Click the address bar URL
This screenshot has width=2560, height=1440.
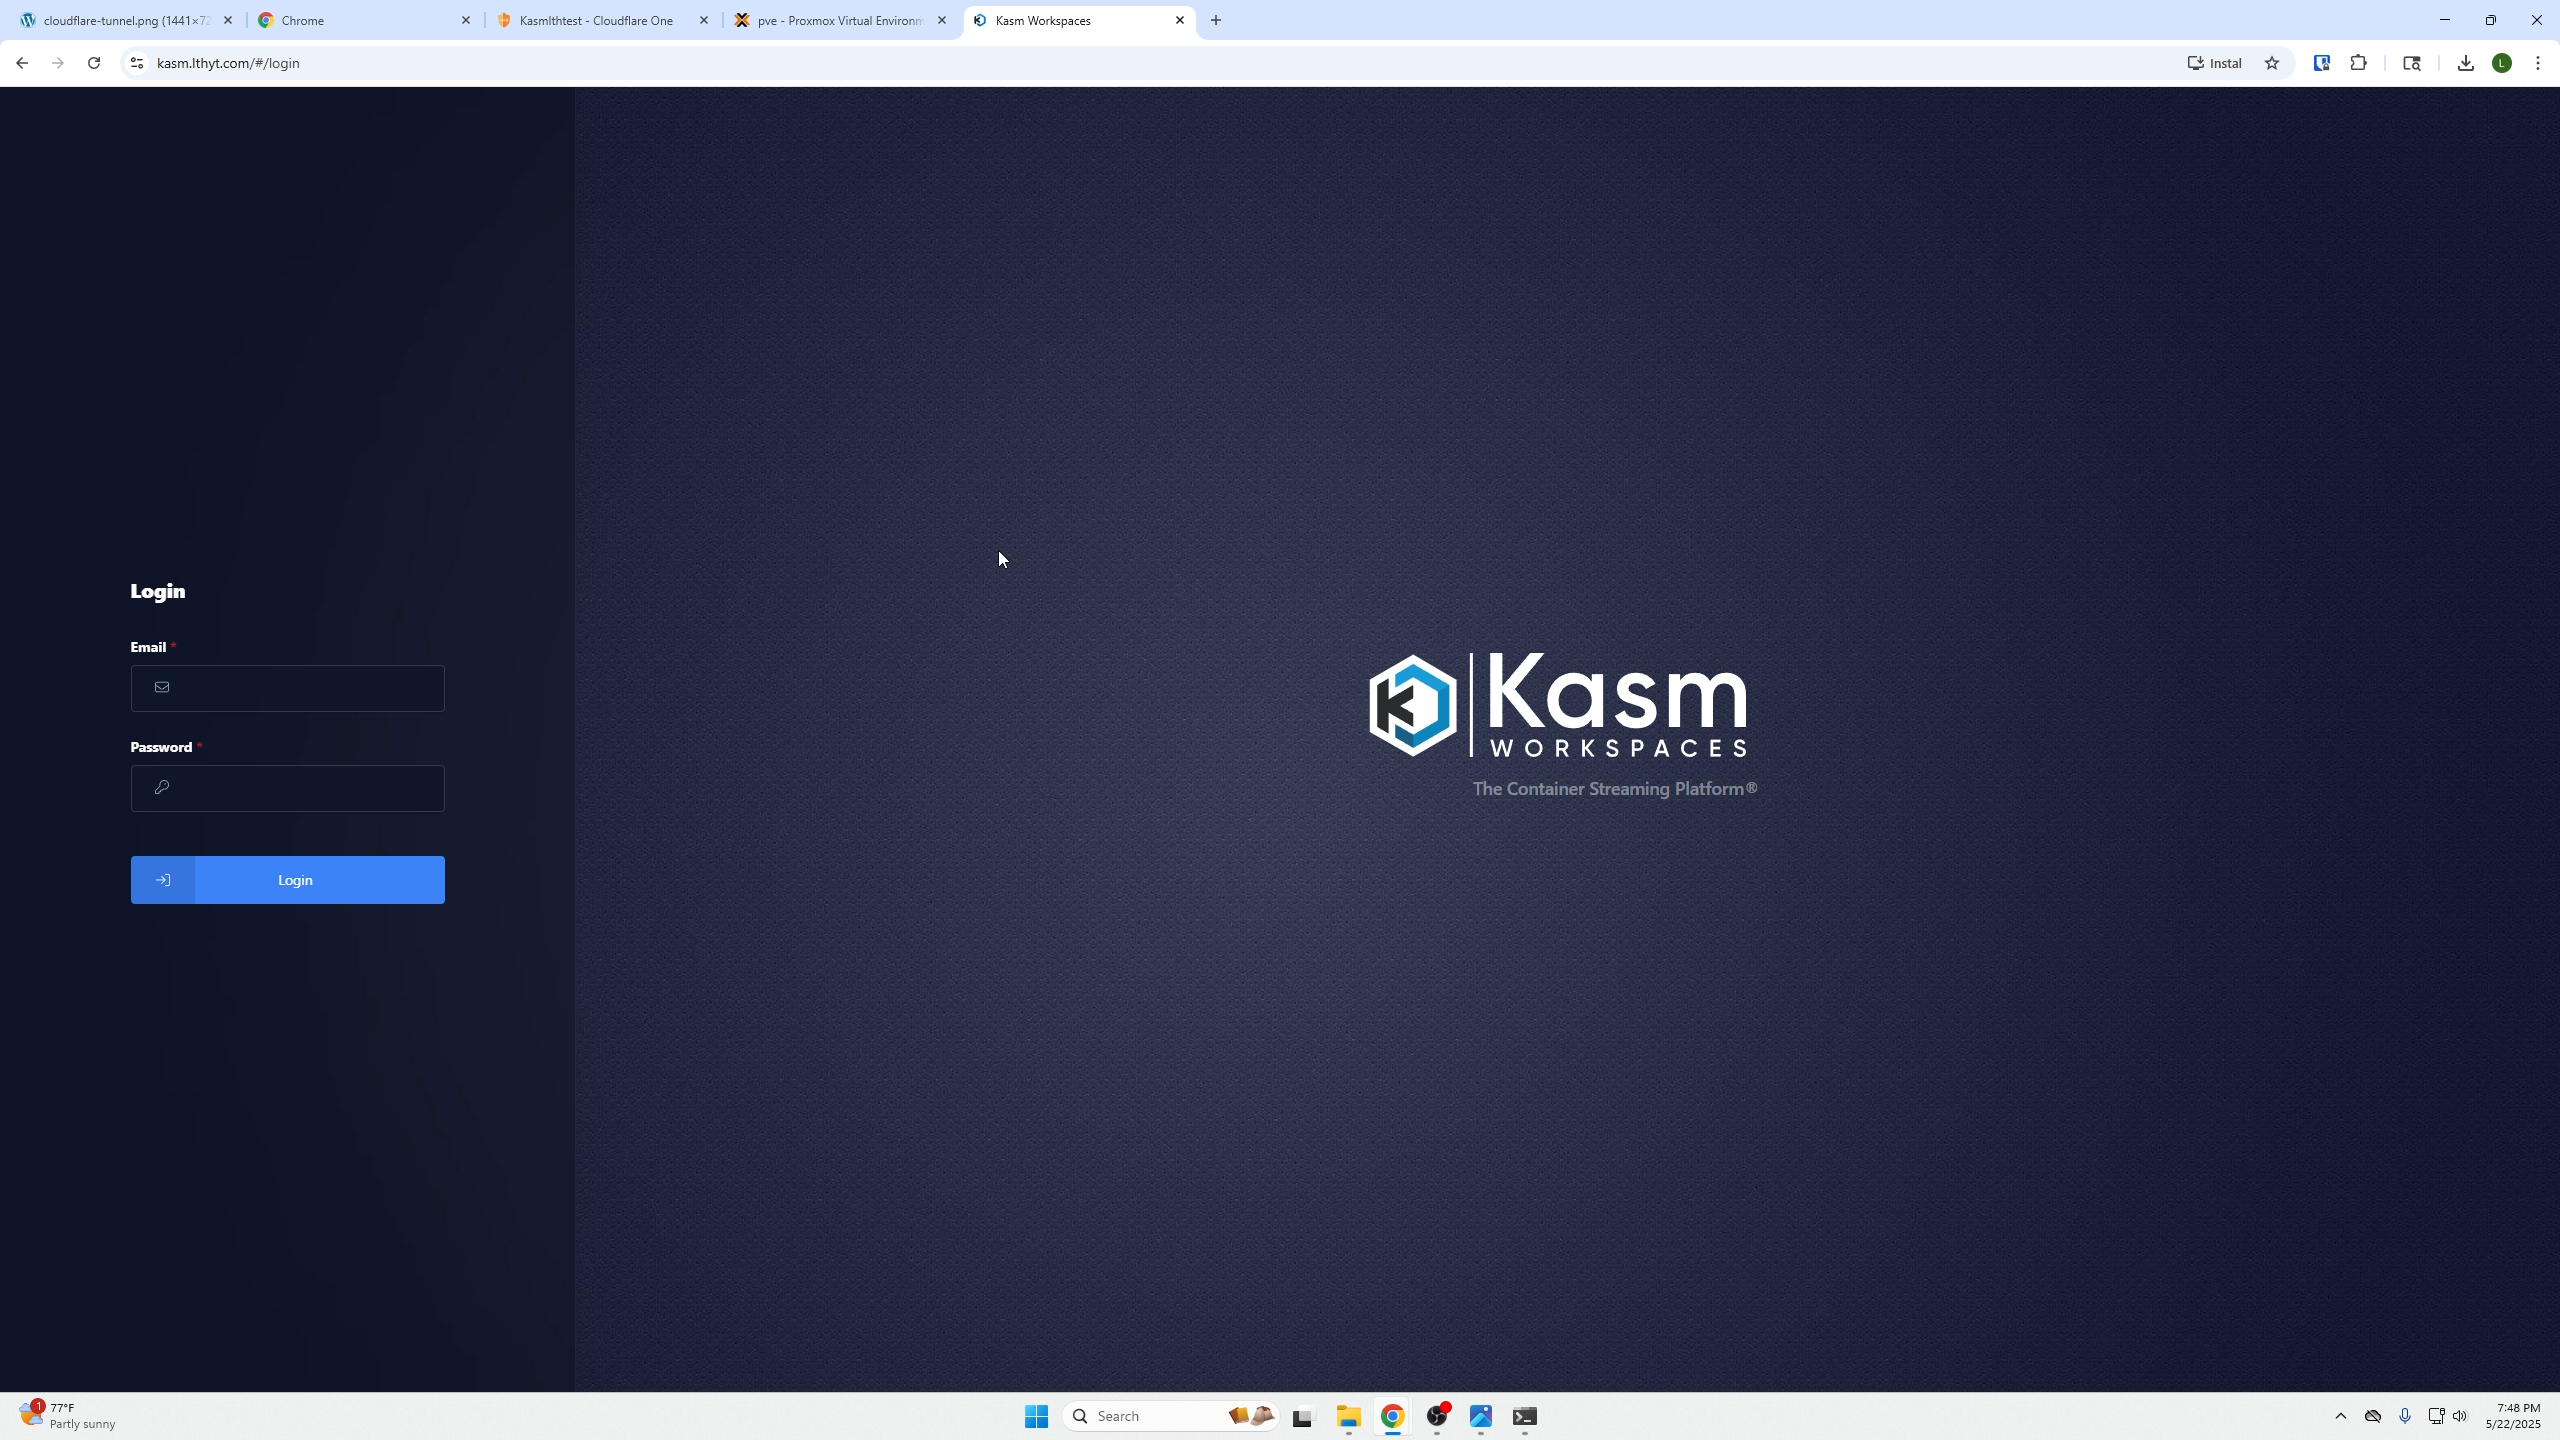coord(228,63)
